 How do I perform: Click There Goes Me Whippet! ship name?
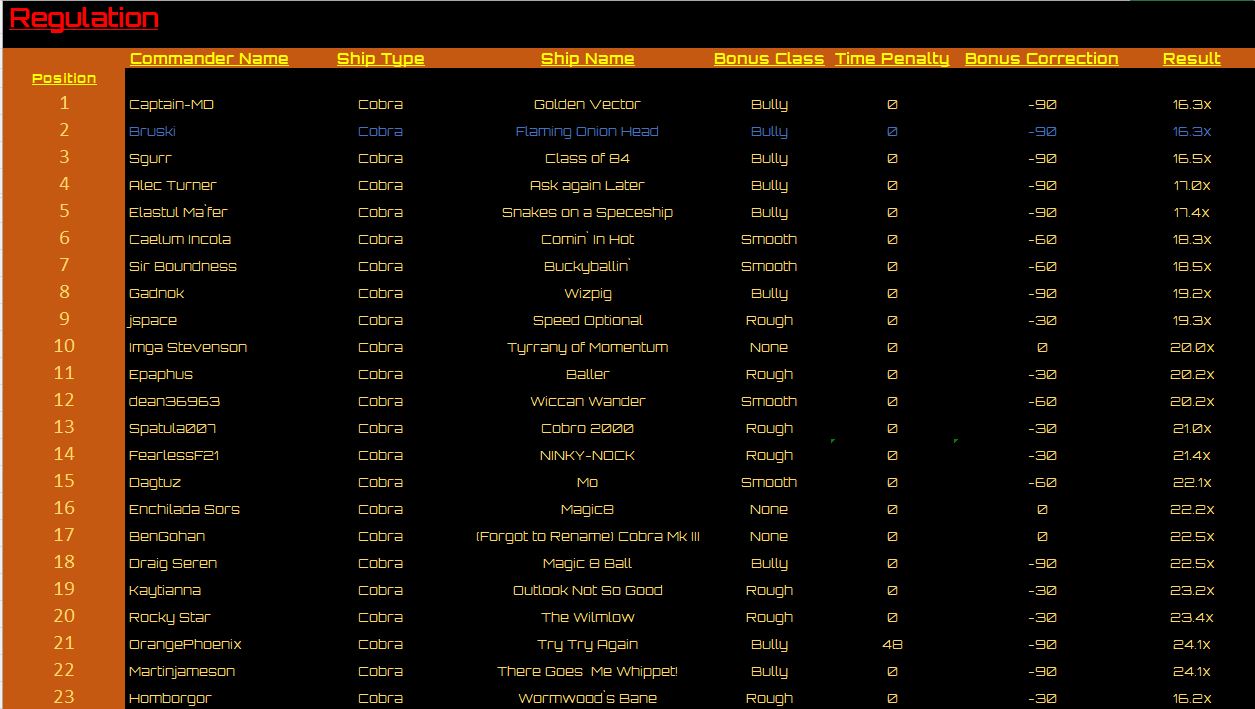(x=587, y=671)
